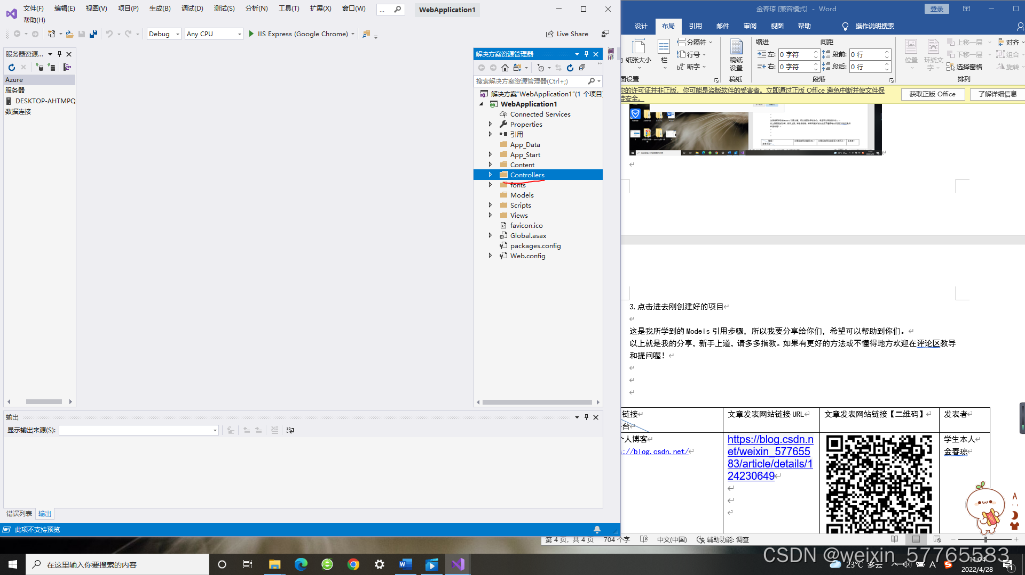This screenshot has width=1025, height=575.
Task: Collapse the WebApplication1 project node
Action: point(482,104)
